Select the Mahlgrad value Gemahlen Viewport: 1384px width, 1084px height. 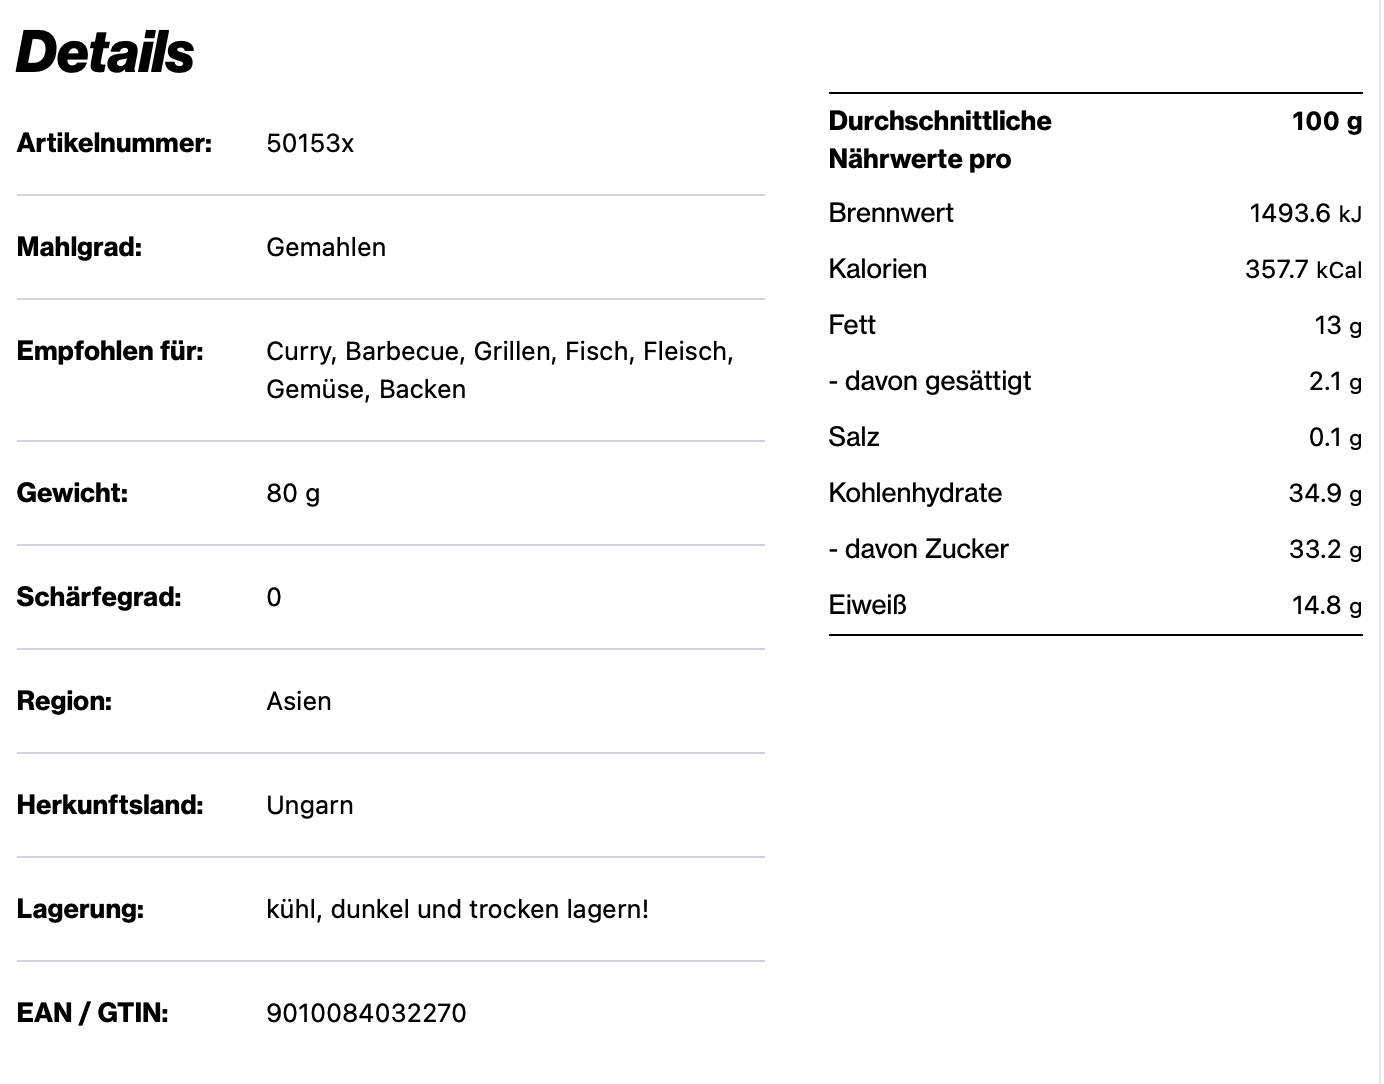[x=326, y=248]
